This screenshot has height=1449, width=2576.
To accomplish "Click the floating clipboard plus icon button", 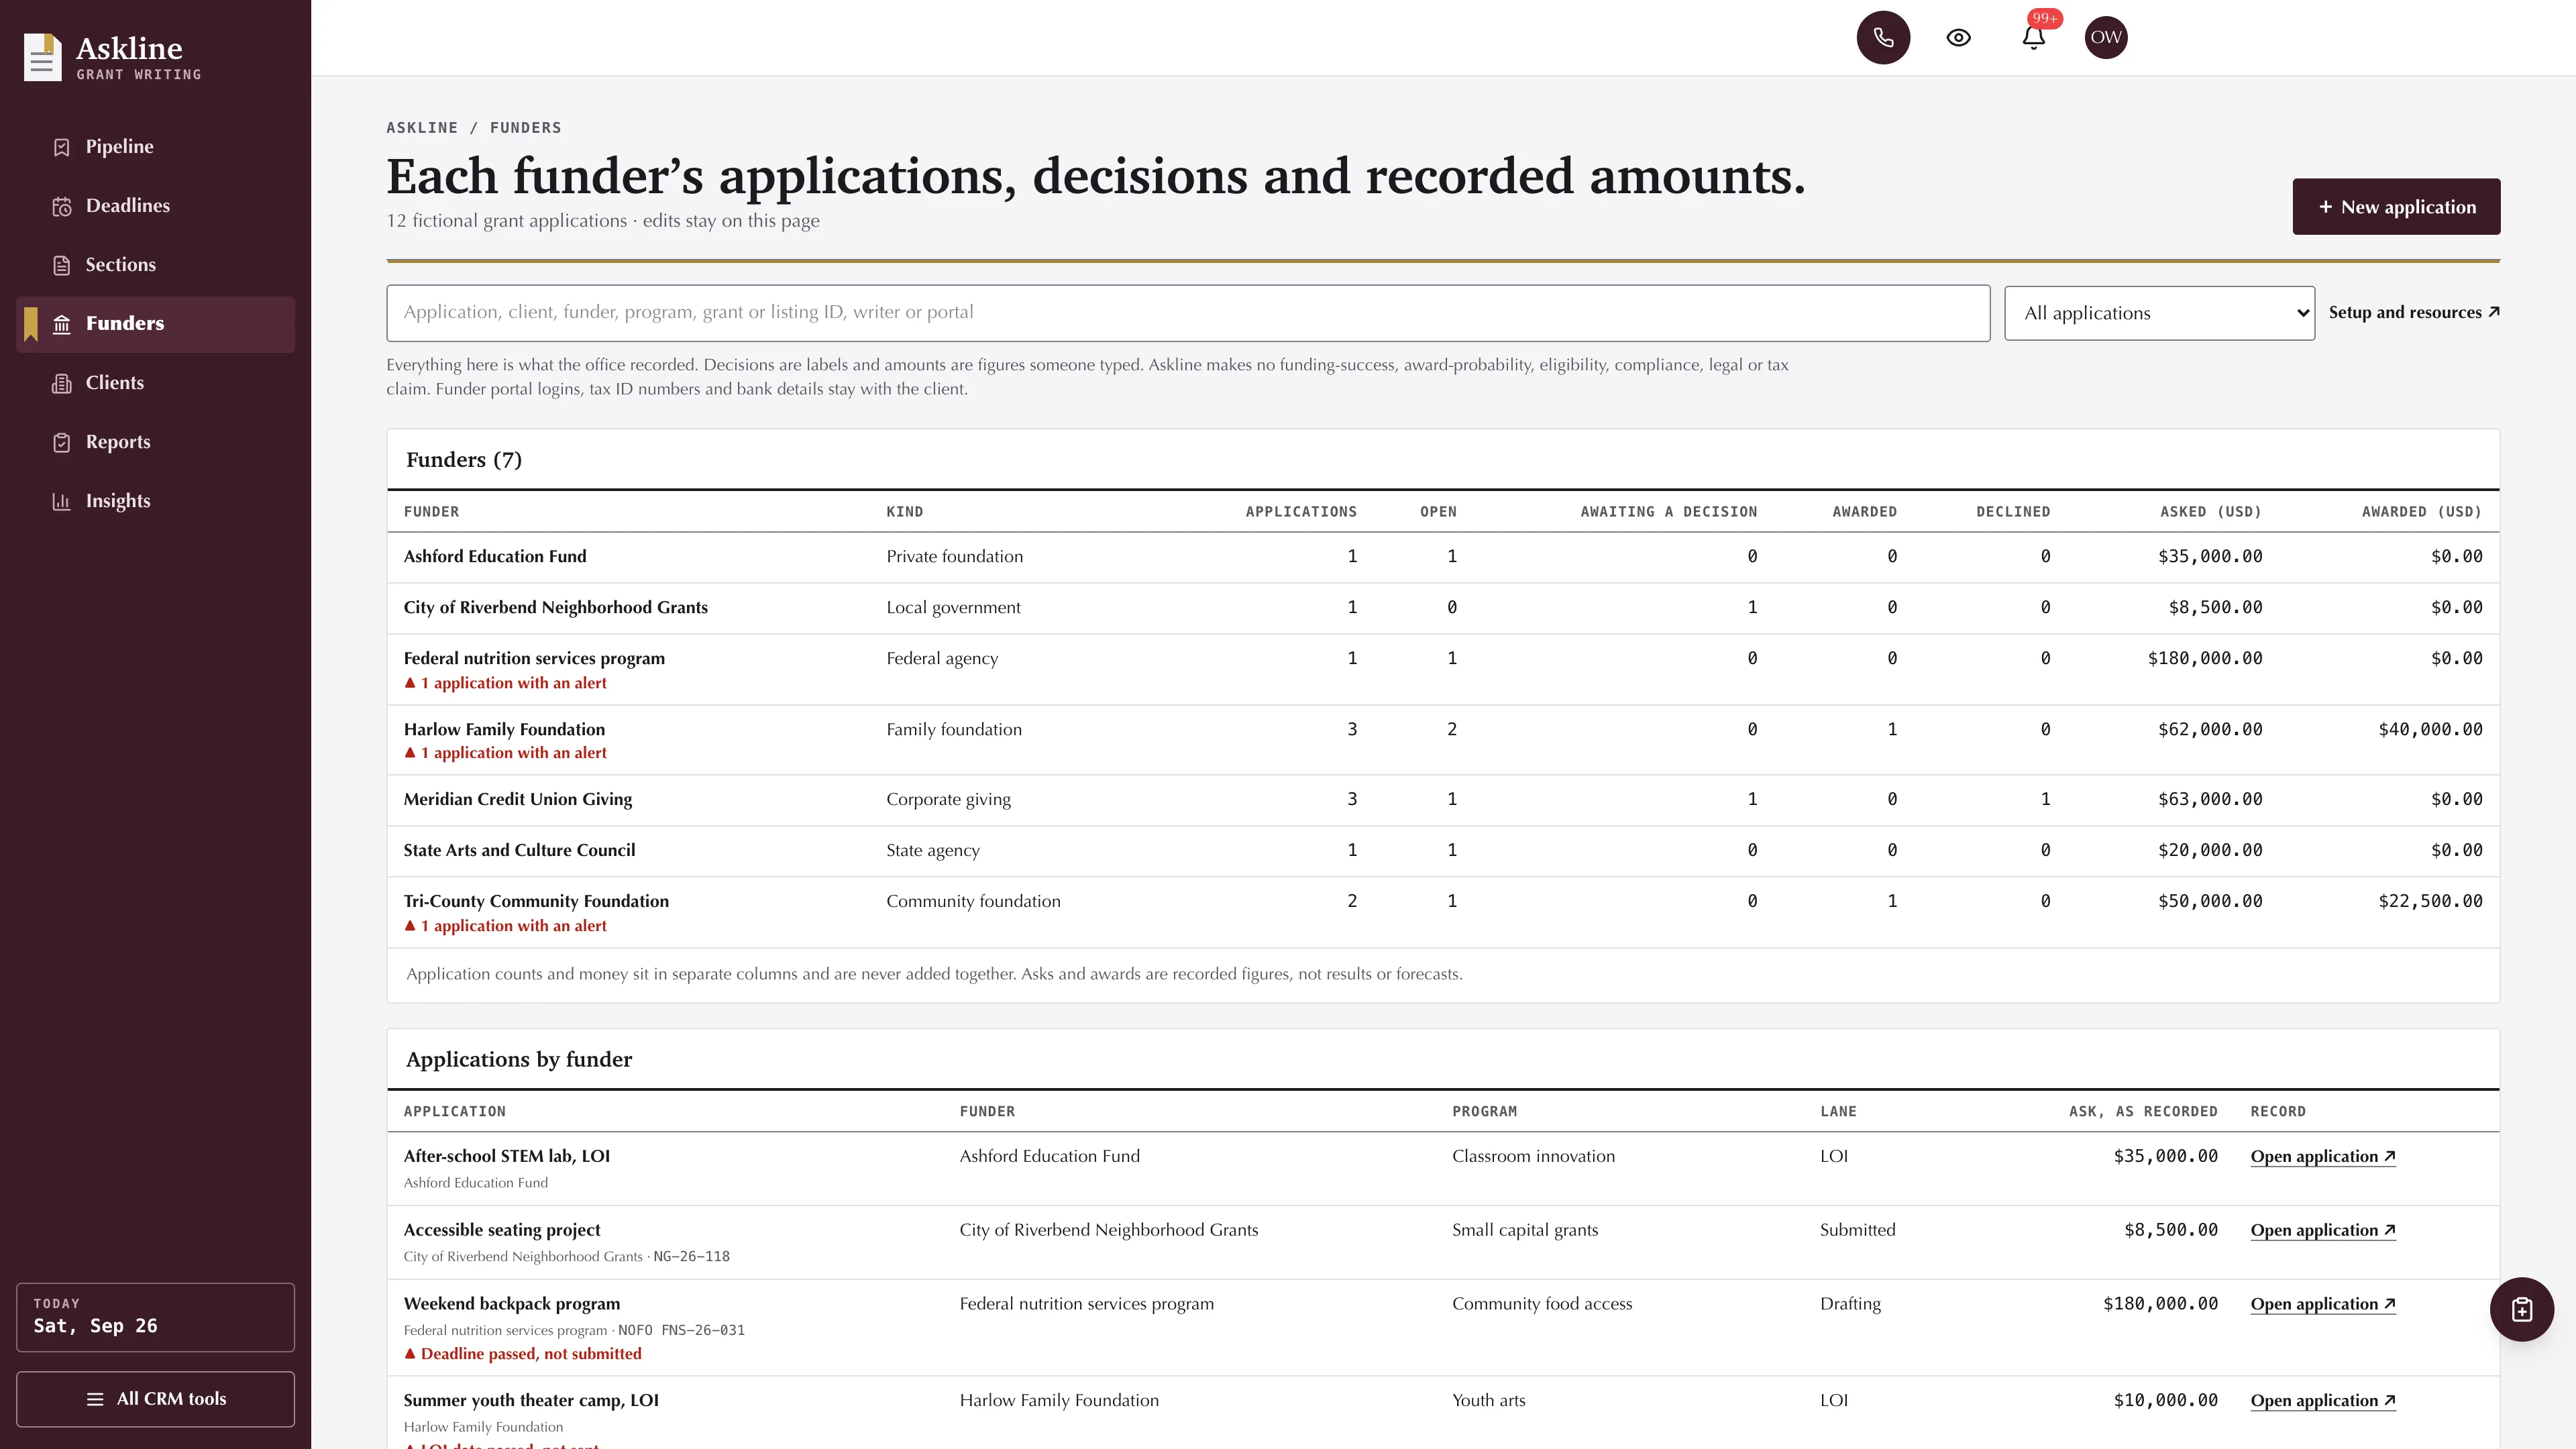I will (2521, 1309).
